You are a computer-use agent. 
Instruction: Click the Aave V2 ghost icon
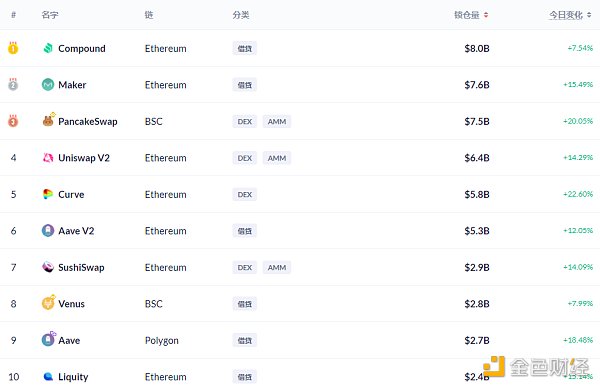48,230
